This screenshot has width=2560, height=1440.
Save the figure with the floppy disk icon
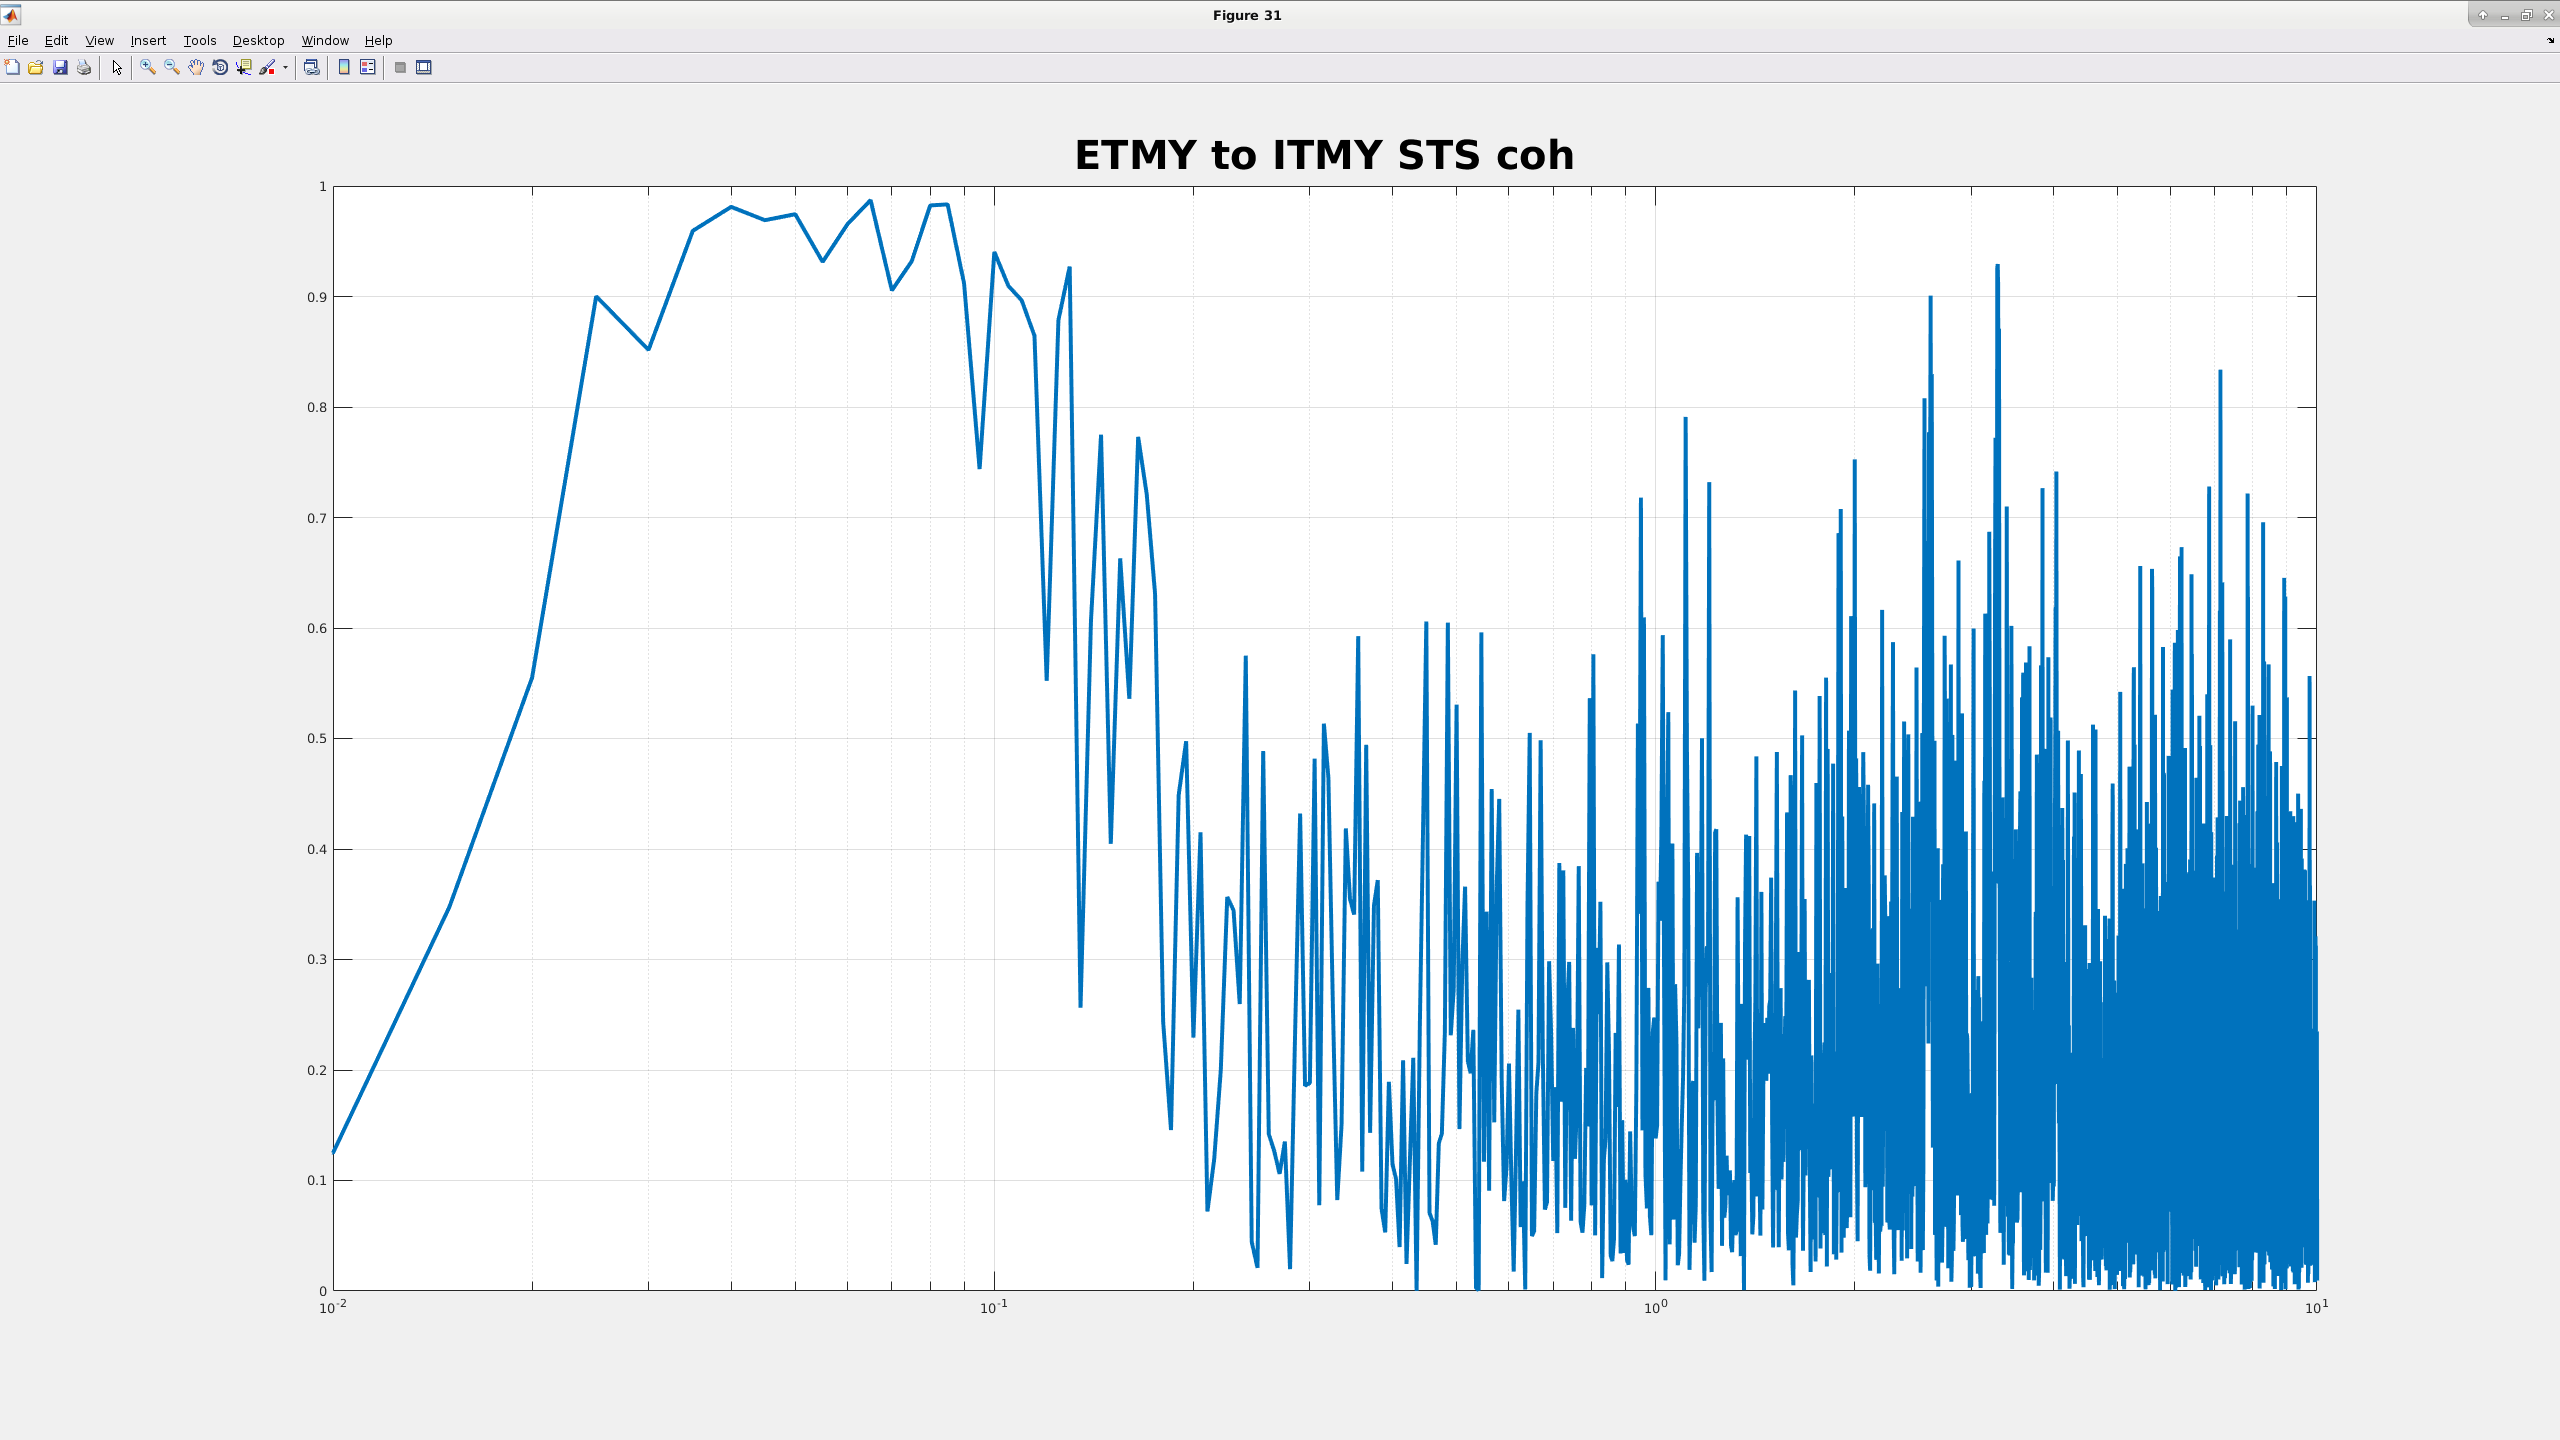click(x=60, y=67)
